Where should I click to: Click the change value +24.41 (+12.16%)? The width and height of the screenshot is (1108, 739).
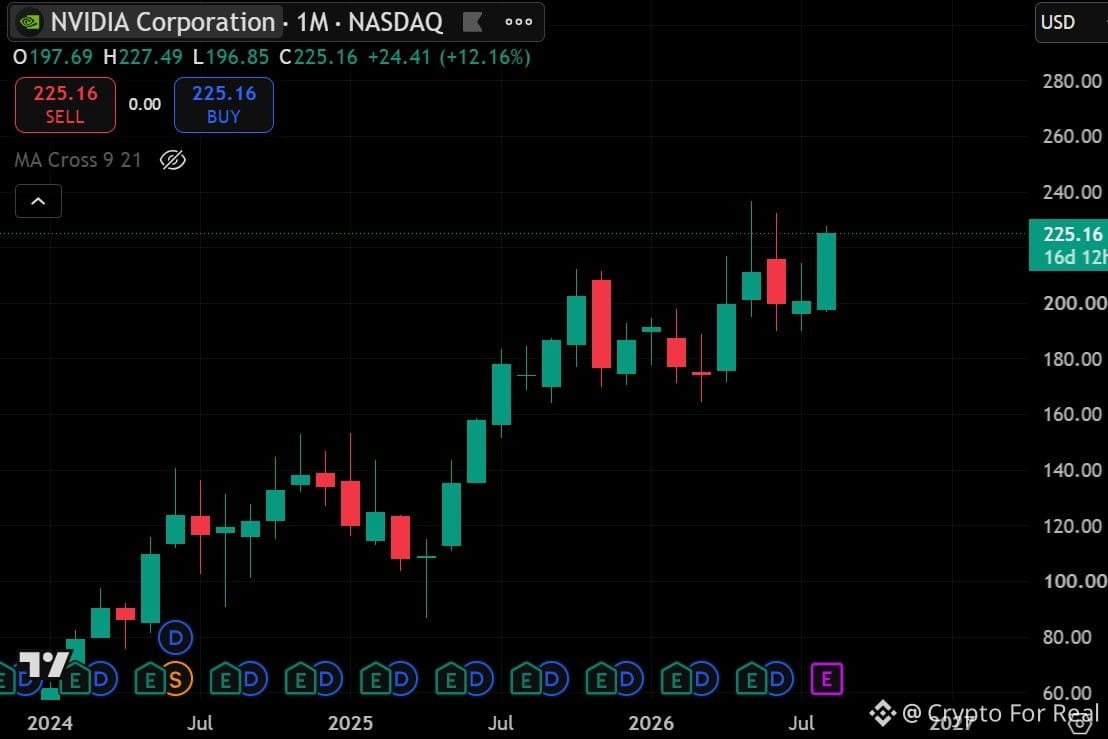pos(449,57)
